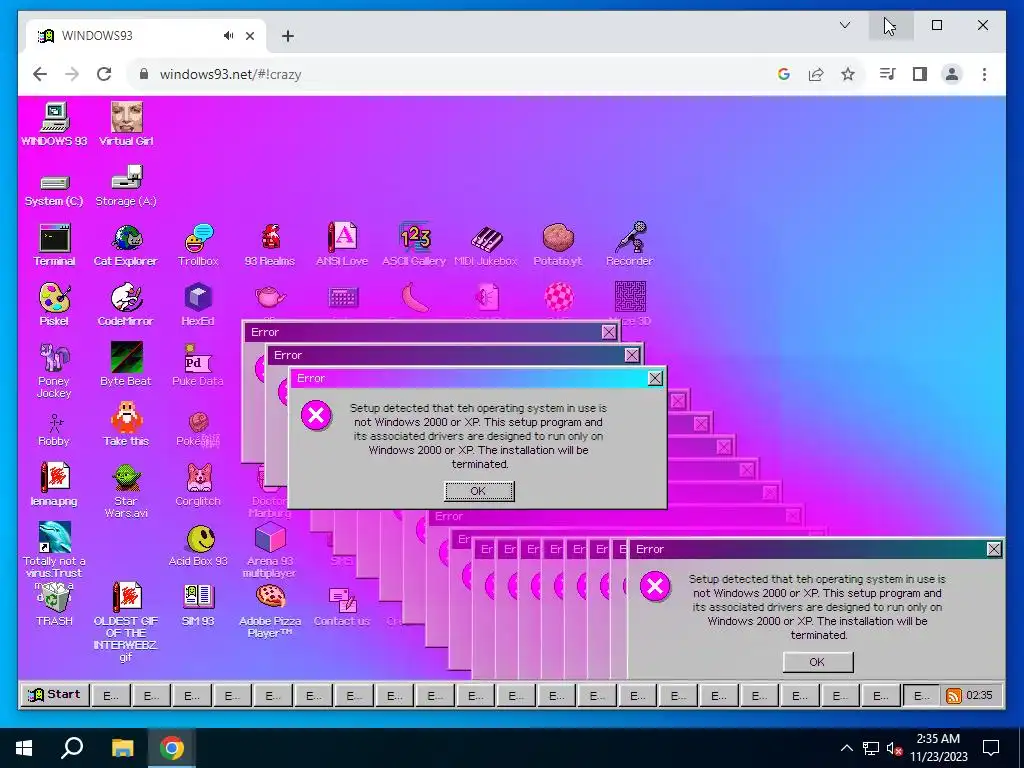Select the first Error taskbar button next to Start
Screen dimensions: 1024x768
[111, 696]
